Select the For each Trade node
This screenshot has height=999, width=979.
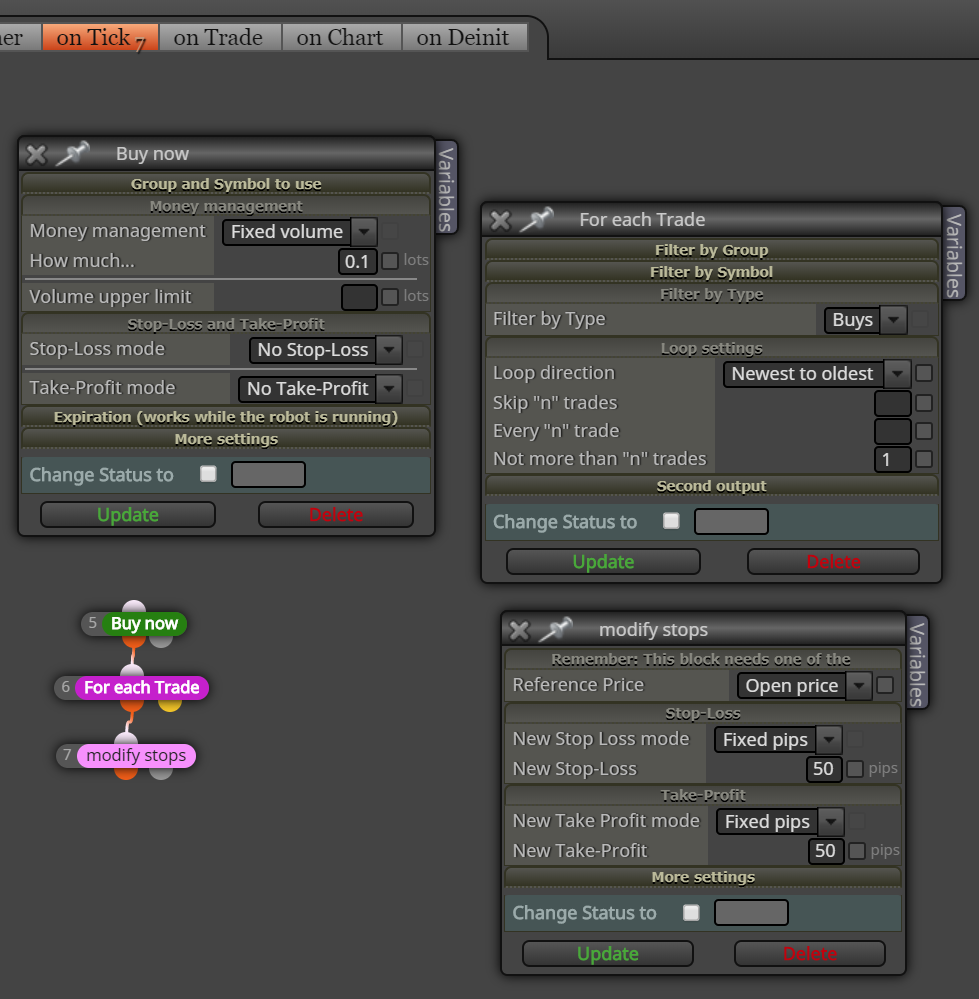tap(141, 687)
